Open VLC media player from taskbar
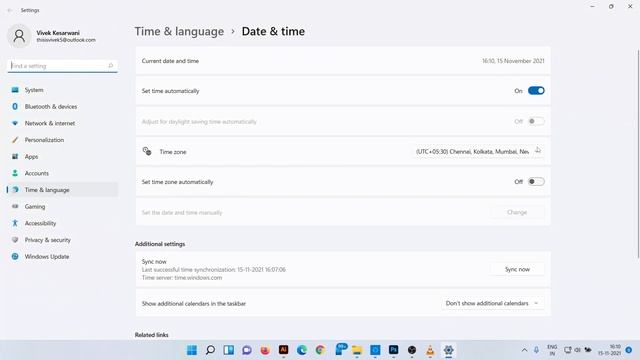The width and height of the screenshot is (640, 360). click(x=430, y=350)
